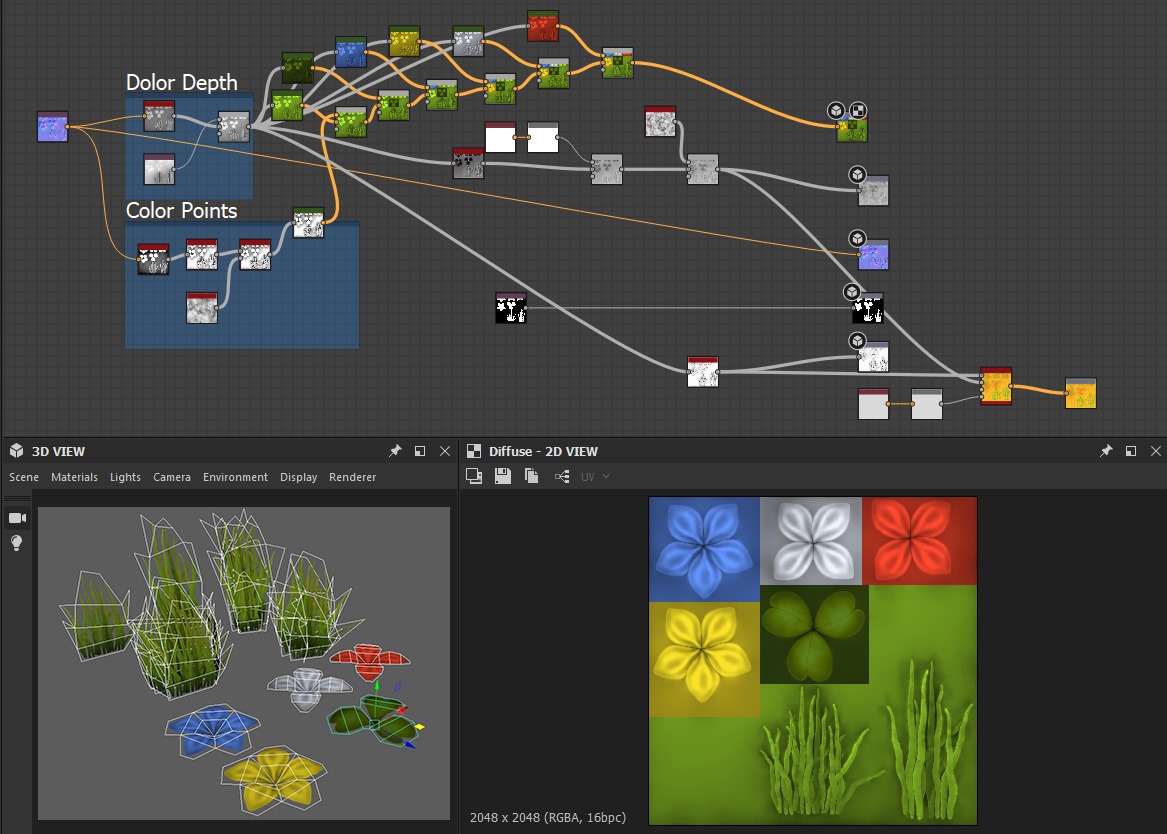The width and height of the screenshot is (1167, 834).
Task: Select the Color Points frame title
Action: click(x=181, y=211)
